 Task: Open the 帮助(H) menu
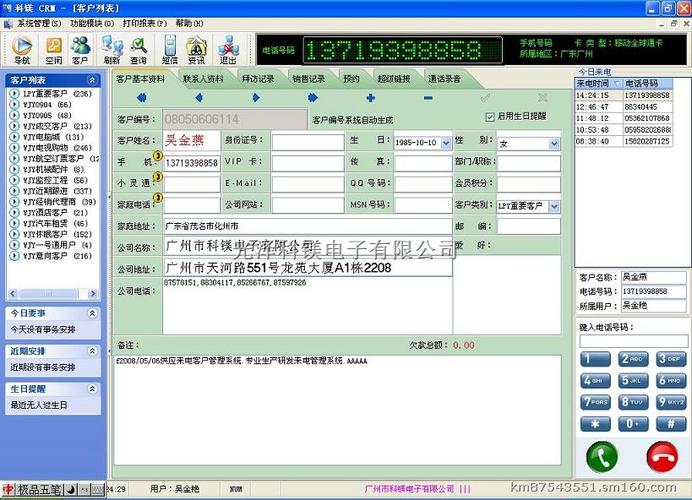click(190, 23)
